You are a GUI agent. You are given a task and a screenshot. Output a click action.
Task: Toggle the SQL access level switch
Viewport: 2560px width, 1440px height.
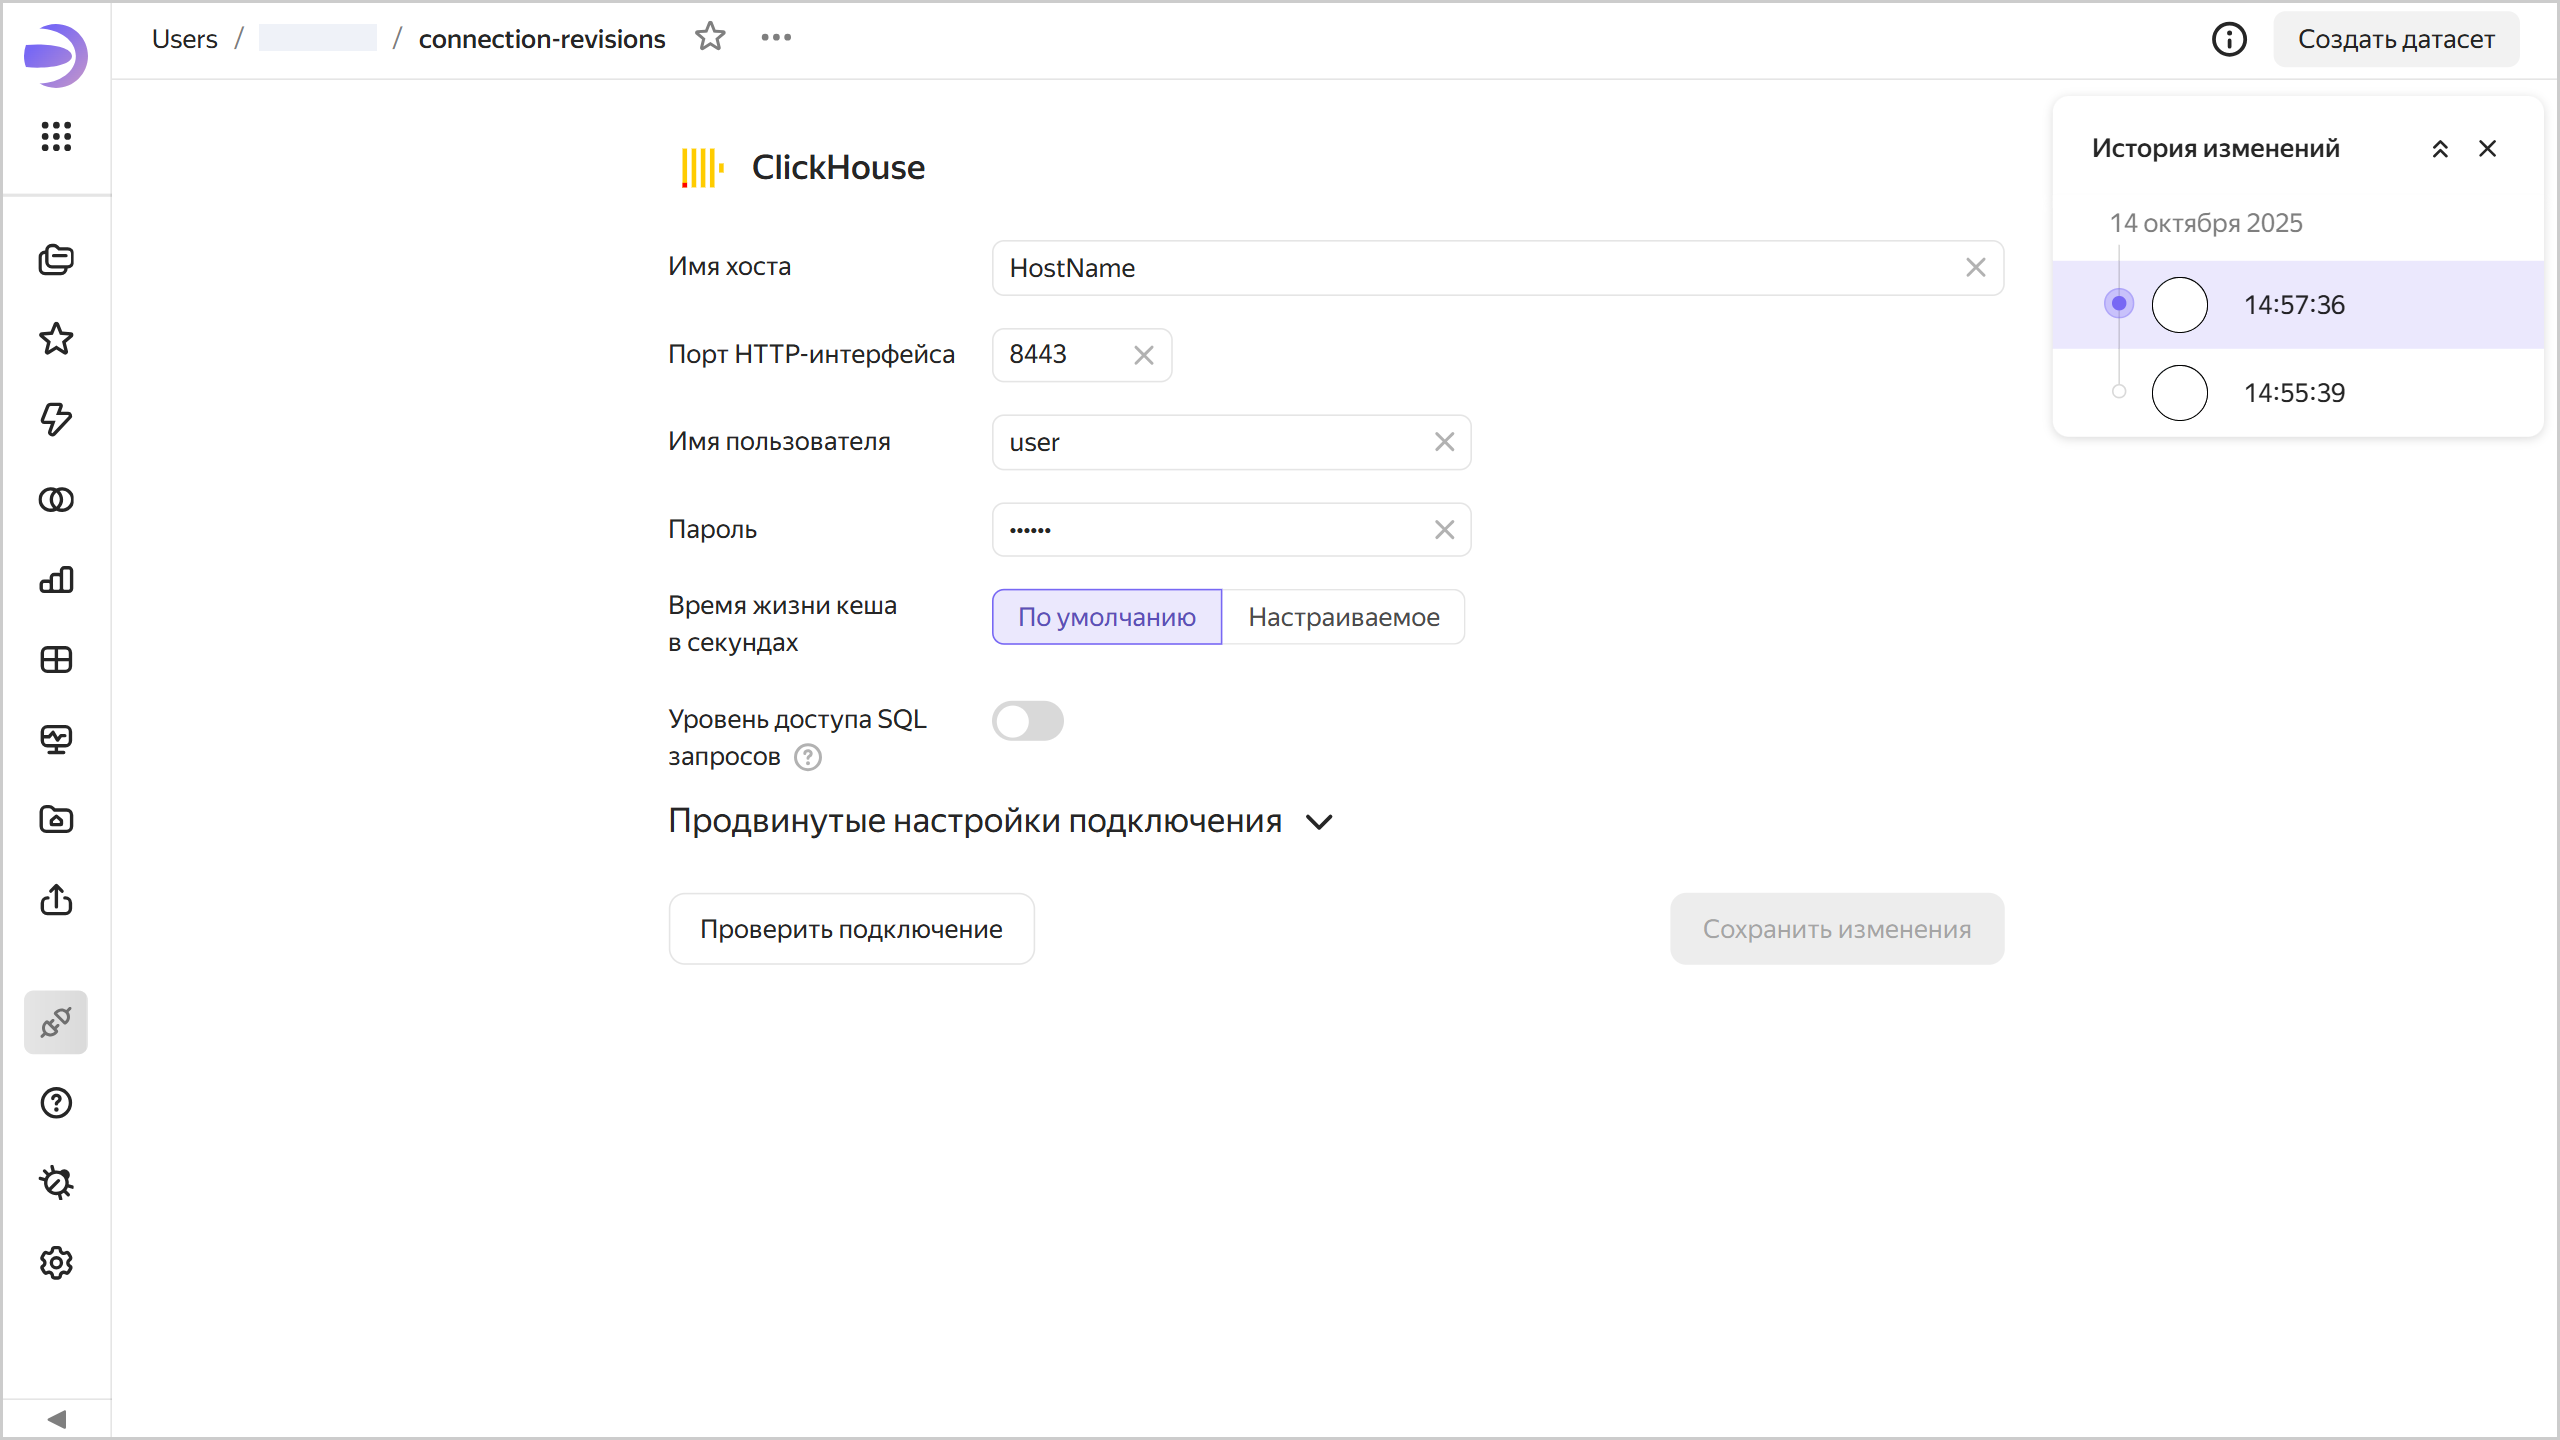coord(1027,721)
